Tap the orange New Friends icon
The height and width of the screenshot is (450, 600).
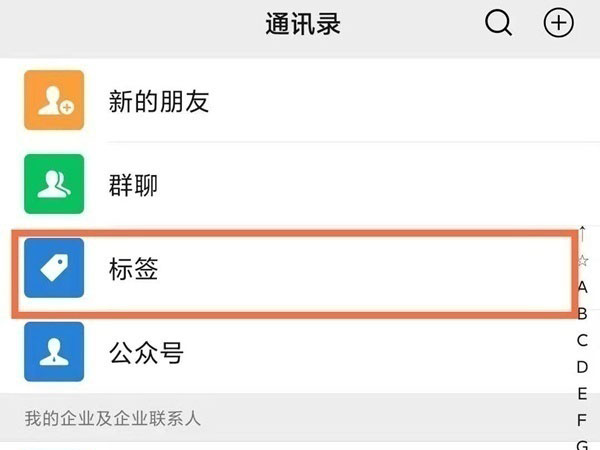point(54,102)
